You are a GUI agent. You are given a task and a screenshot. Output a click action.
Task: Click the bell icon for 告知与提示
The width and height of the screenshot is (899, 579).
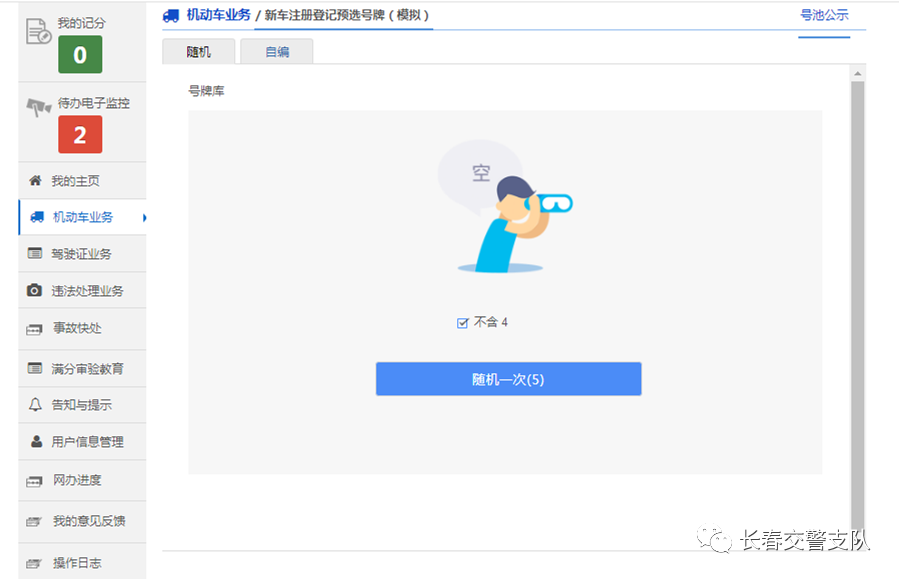click(x=36, y=404)
